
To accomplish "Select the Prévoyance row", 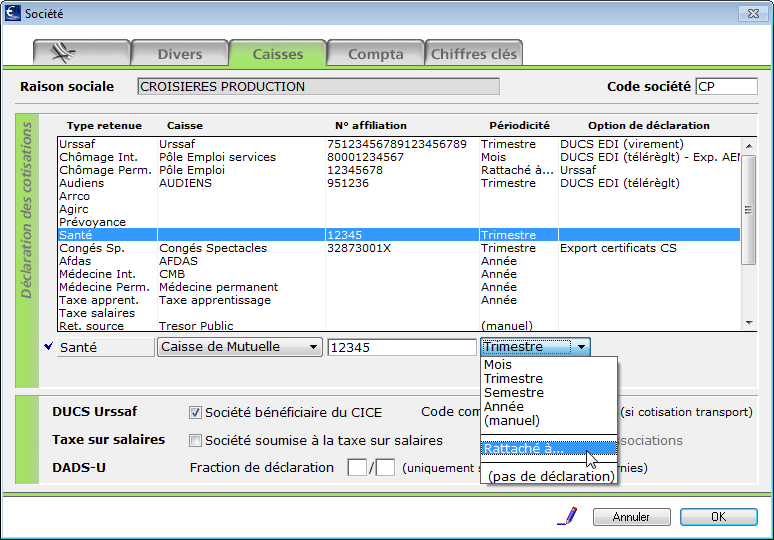I will point(399,222).
